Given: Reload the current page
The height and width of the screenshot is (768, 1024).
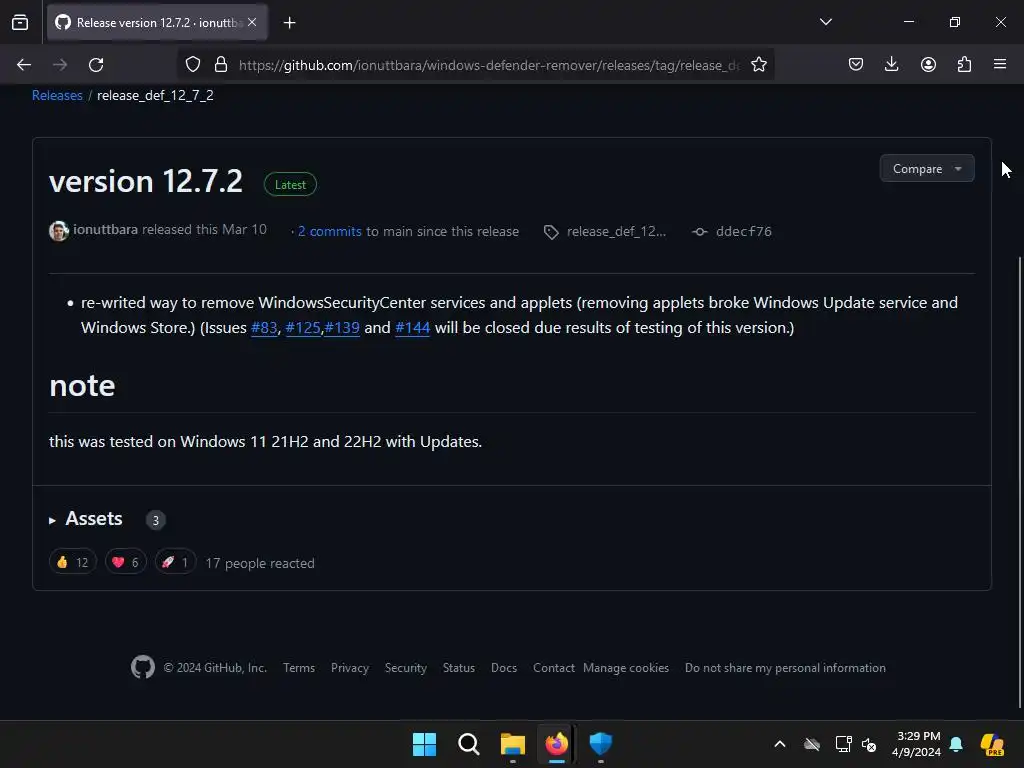Looking at the screenshot, I should (96, 65).
